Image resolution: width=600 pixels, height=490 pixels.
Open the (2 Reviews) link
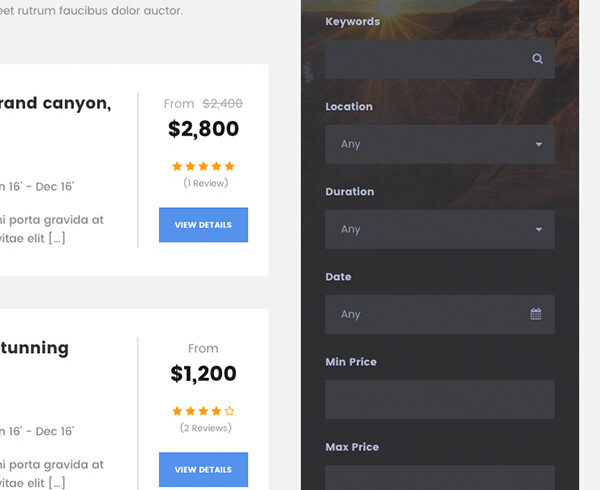point(205,428)
